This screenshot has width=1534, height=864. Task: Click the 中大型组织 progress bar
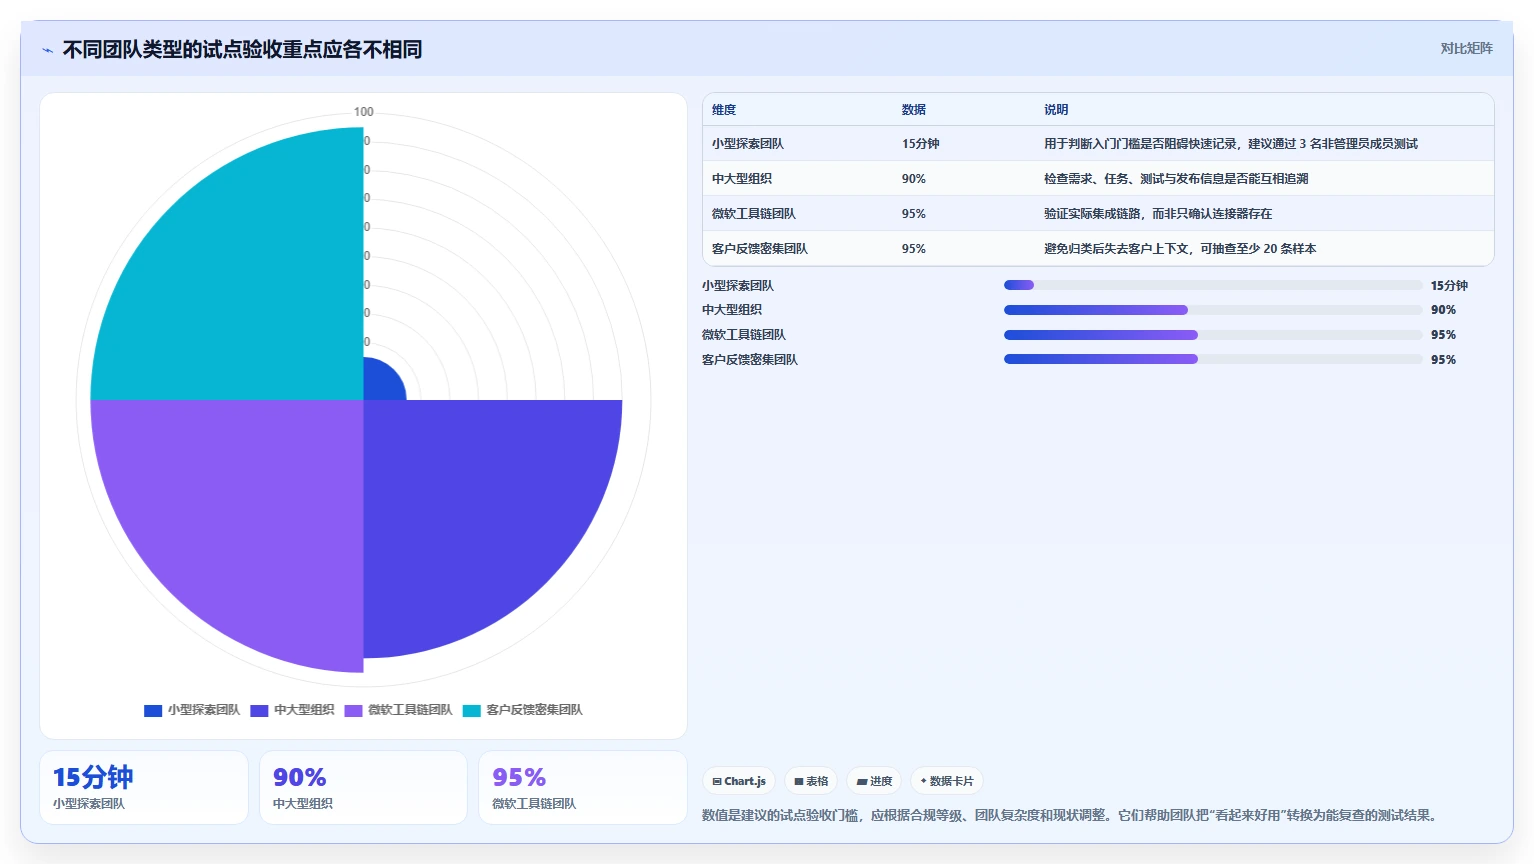1213,310
